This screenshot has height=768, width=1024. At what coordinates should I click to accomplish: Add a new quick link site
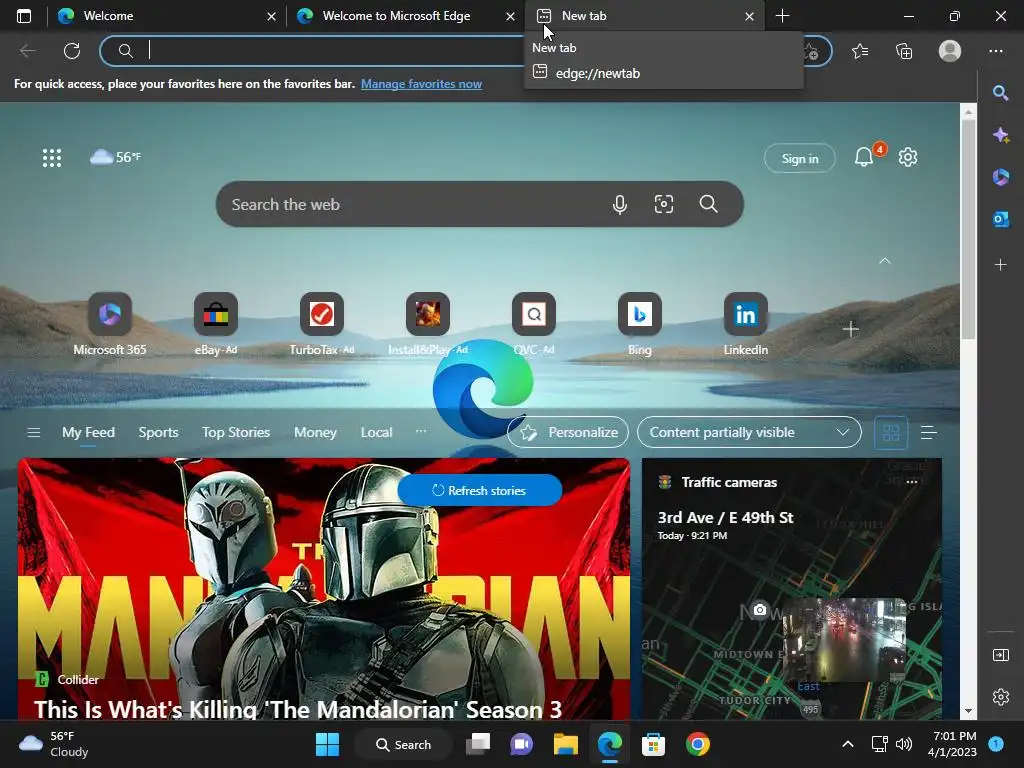850,329
